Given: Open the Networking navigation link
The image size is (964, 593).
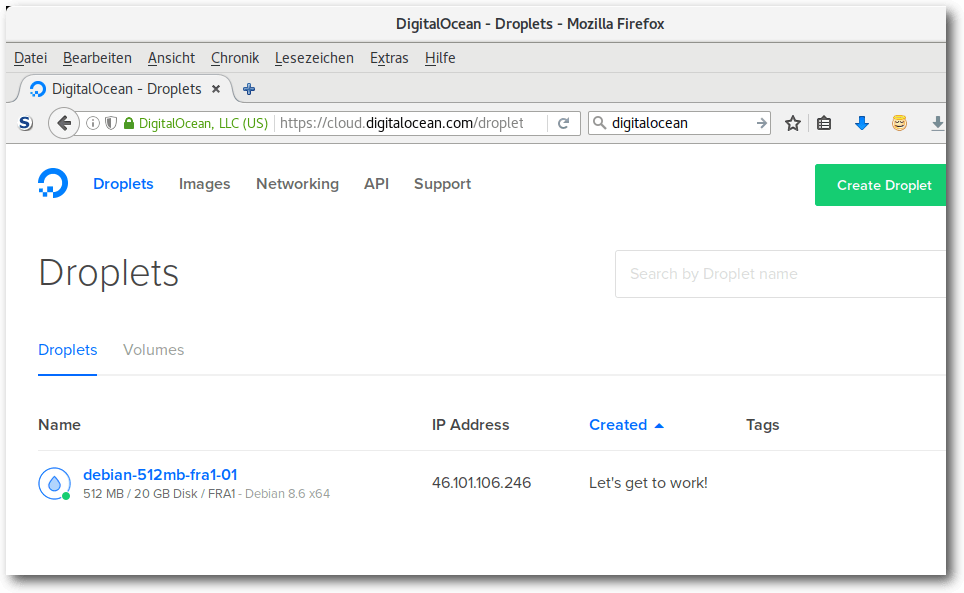Looking at the screenshot, I should pyautogui.click(x=298, y=184).
